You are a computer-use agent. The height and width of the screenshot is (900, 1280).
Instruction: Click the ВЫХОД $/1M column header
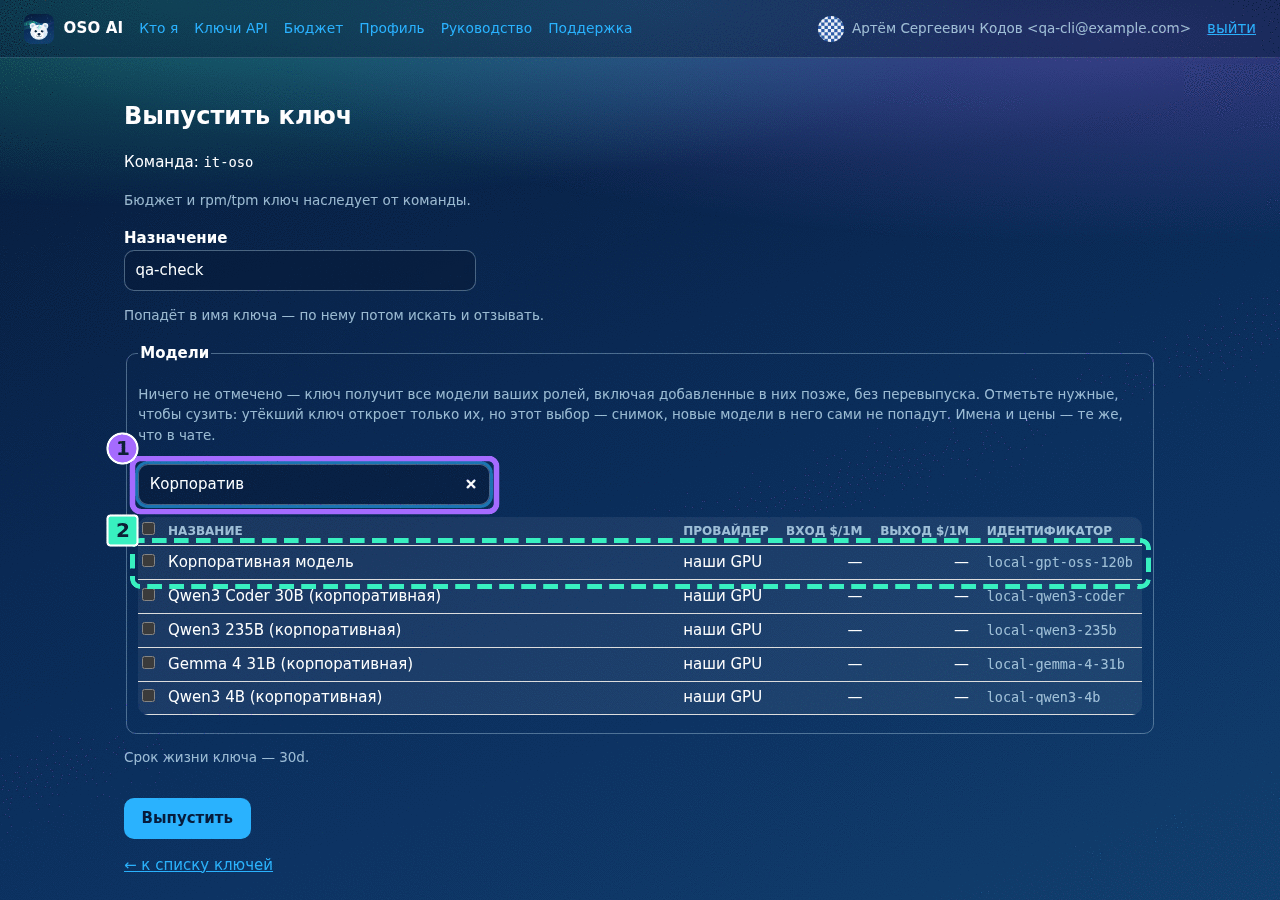click(924, 531)
